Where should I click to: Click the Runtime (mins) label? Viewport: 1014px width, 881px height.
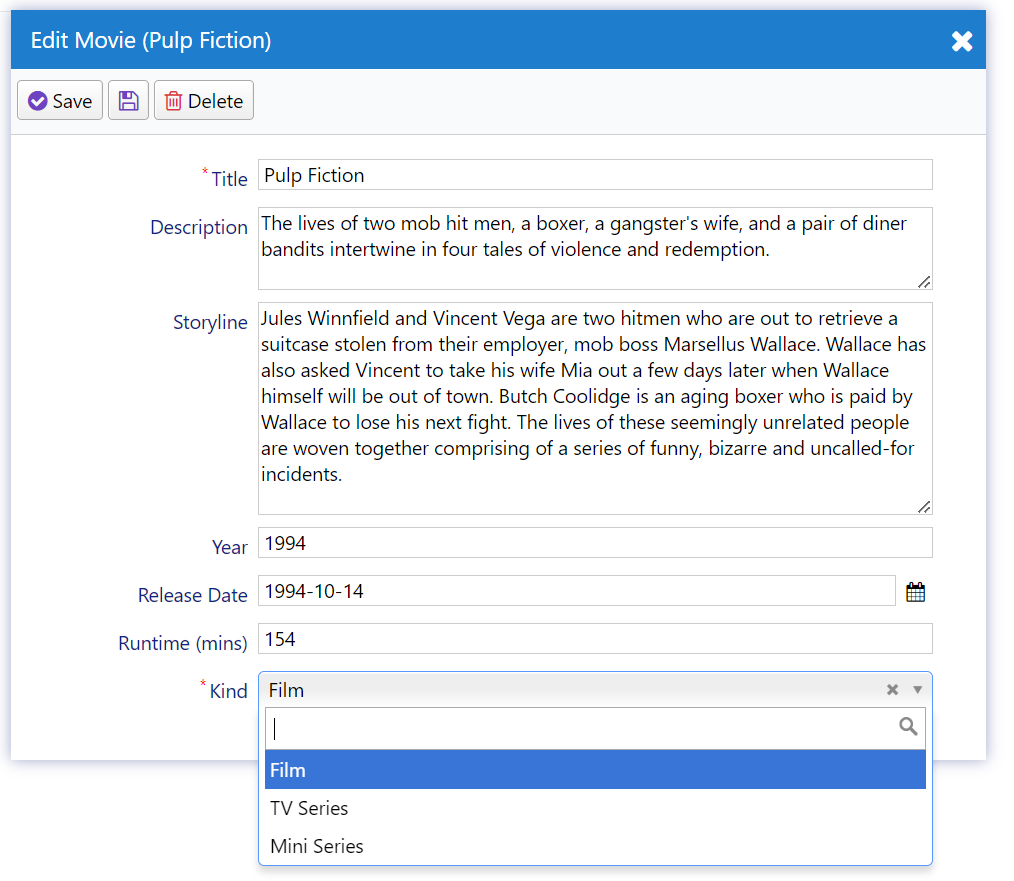[x=183, y=643]
